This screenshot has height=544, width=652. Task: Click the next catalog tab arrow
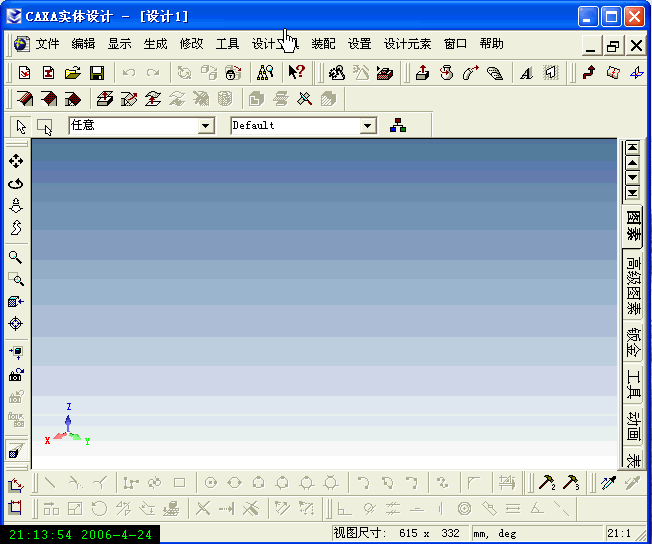coord(632,178)
